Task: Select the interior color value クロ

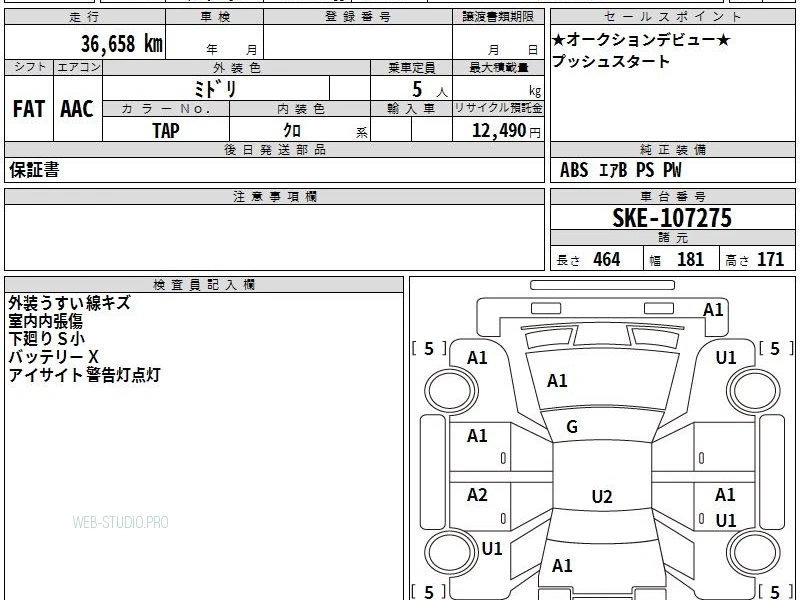Action: pos(292,130)
